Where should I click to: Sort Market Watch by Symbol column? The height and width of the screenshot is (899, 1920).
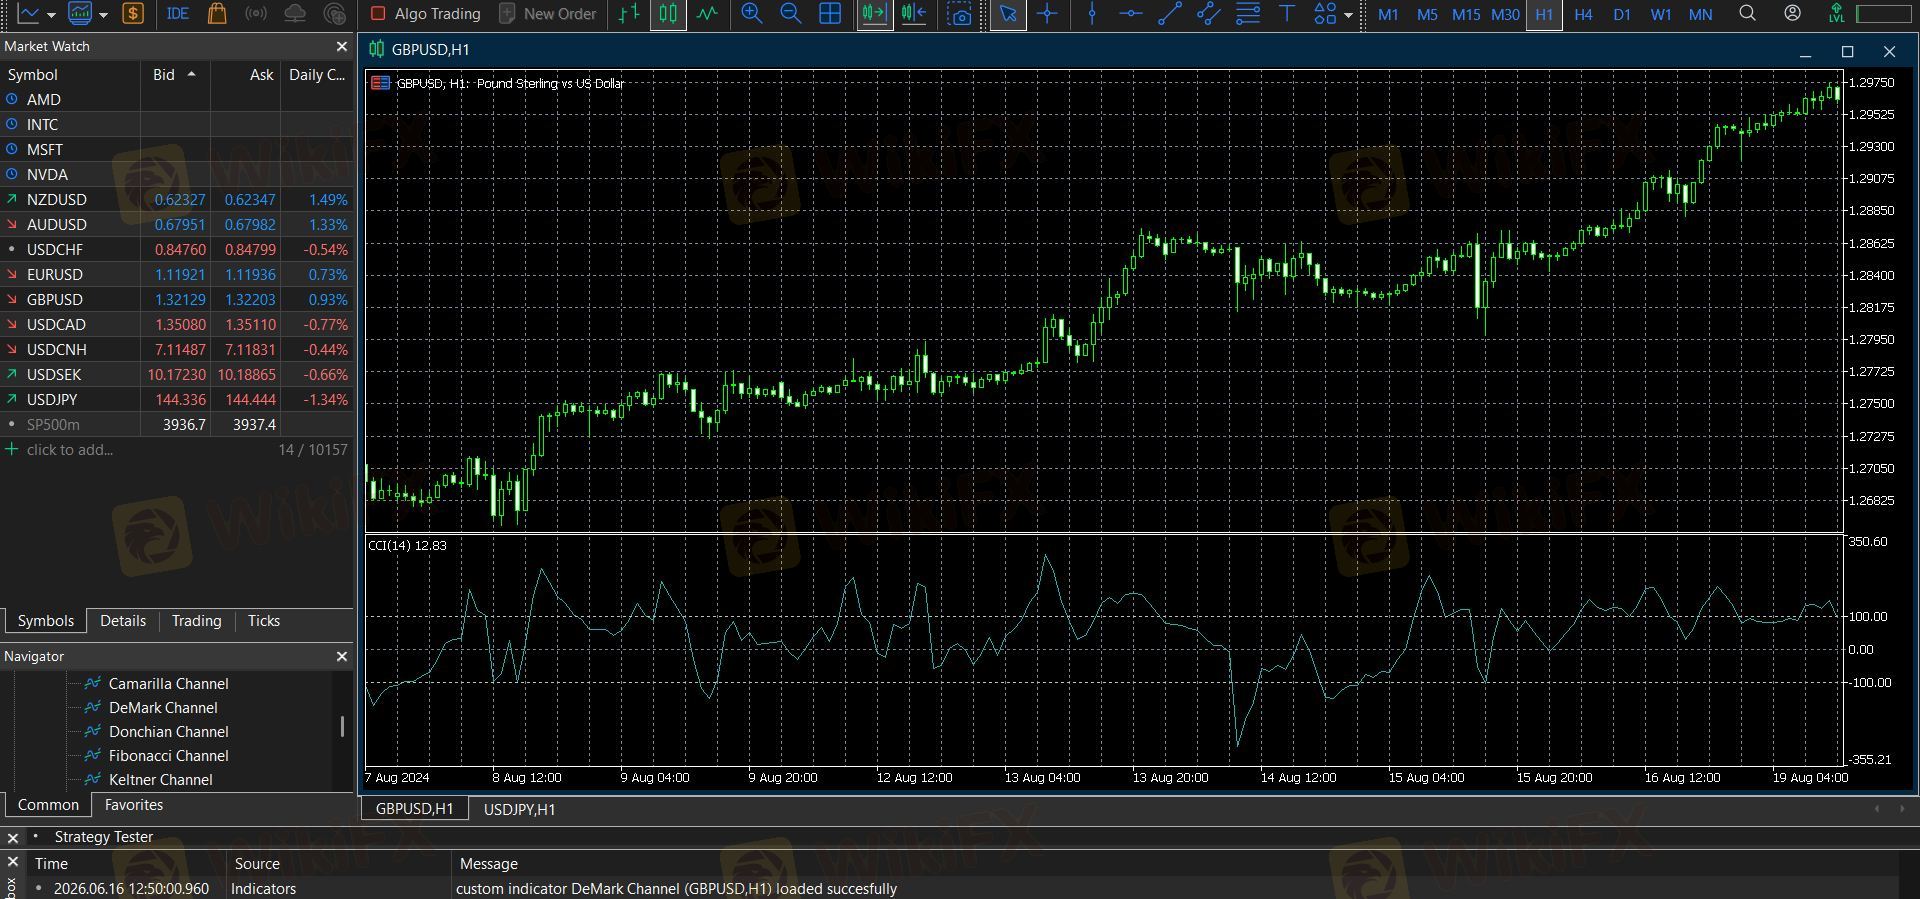[70, 74]
